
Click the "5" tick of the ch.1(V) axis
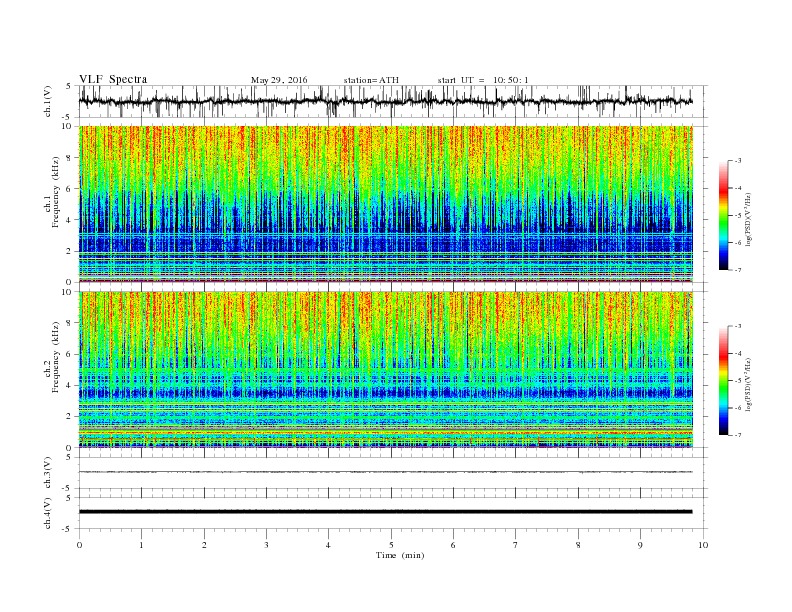68,86
